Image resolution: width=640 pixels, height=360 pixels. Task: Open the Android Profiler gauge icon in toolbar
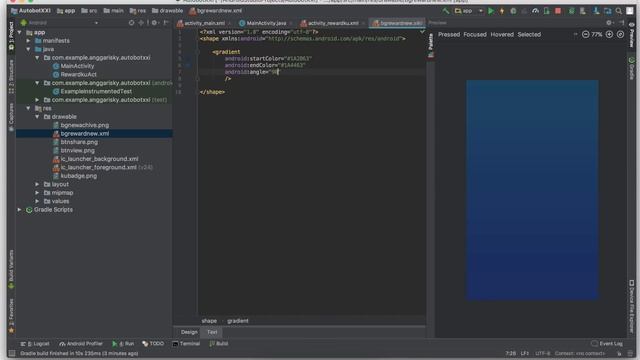coord(535,11)
